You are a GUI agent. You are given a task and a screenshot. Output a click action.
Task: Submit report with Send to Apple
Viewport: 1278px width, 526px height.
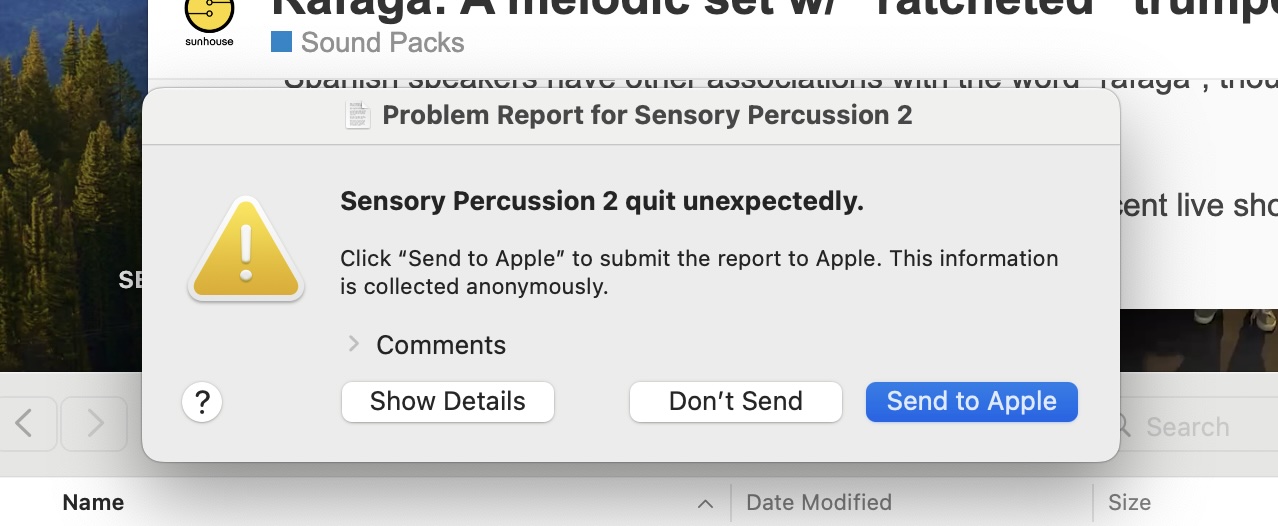tap(971, 402)
